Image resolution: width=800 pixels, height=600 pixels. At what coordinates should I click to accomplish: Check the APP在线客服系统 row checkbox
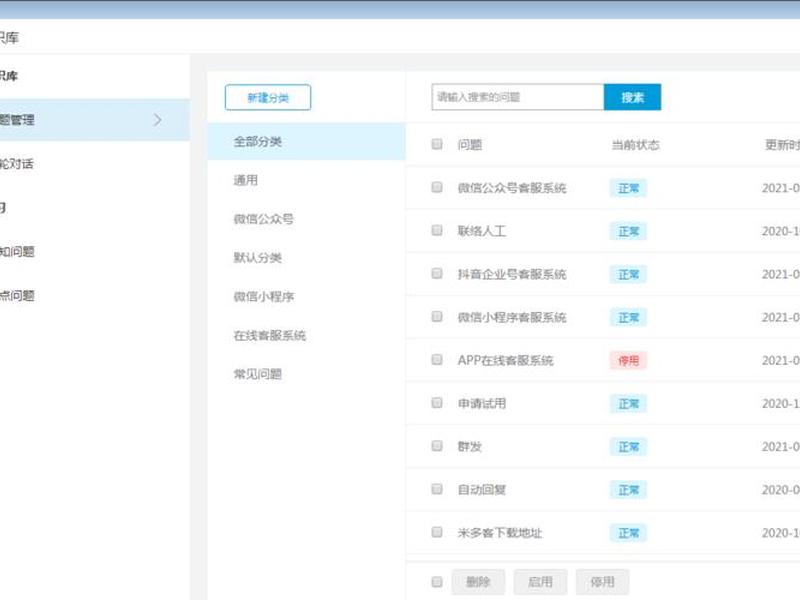point(437,360)
